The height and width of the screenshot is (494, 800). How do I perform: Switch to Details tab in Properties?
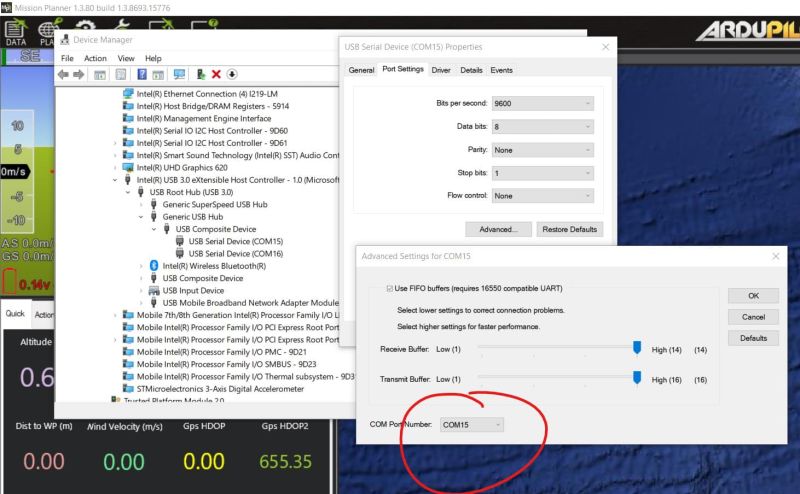point(471,70)
